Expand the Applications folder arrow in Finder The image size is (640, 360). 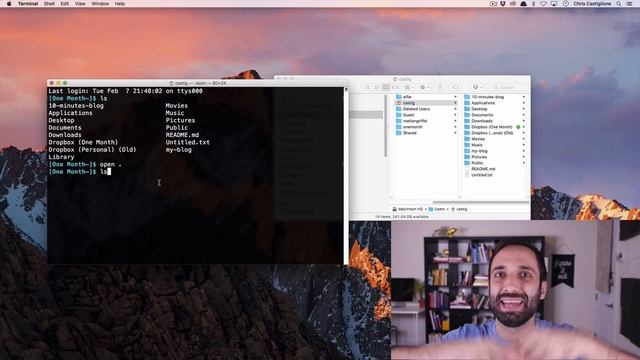524,103
